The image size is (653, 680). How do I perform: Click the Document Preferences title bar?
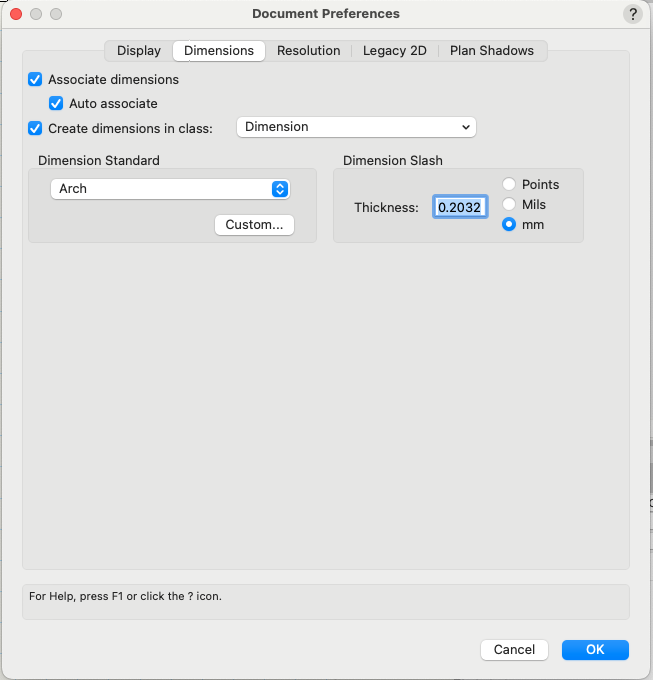tap(326, 14)
